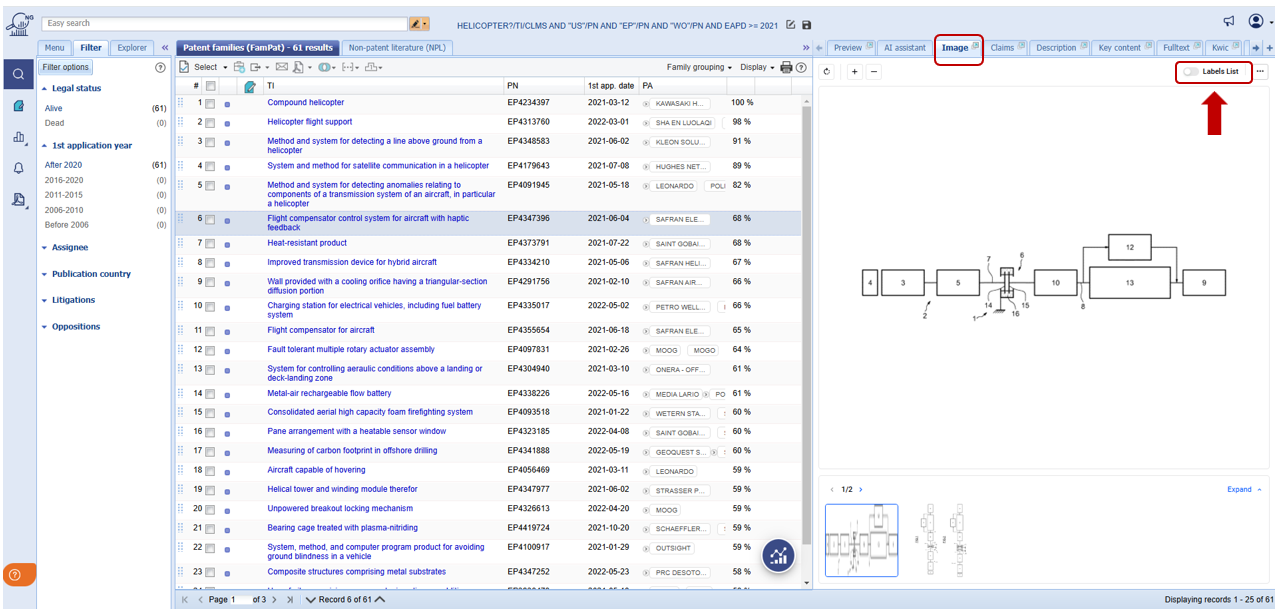Click the help icon next to print
The image size is (1280, 612).
pyautogui.click(x=801, y=67)
